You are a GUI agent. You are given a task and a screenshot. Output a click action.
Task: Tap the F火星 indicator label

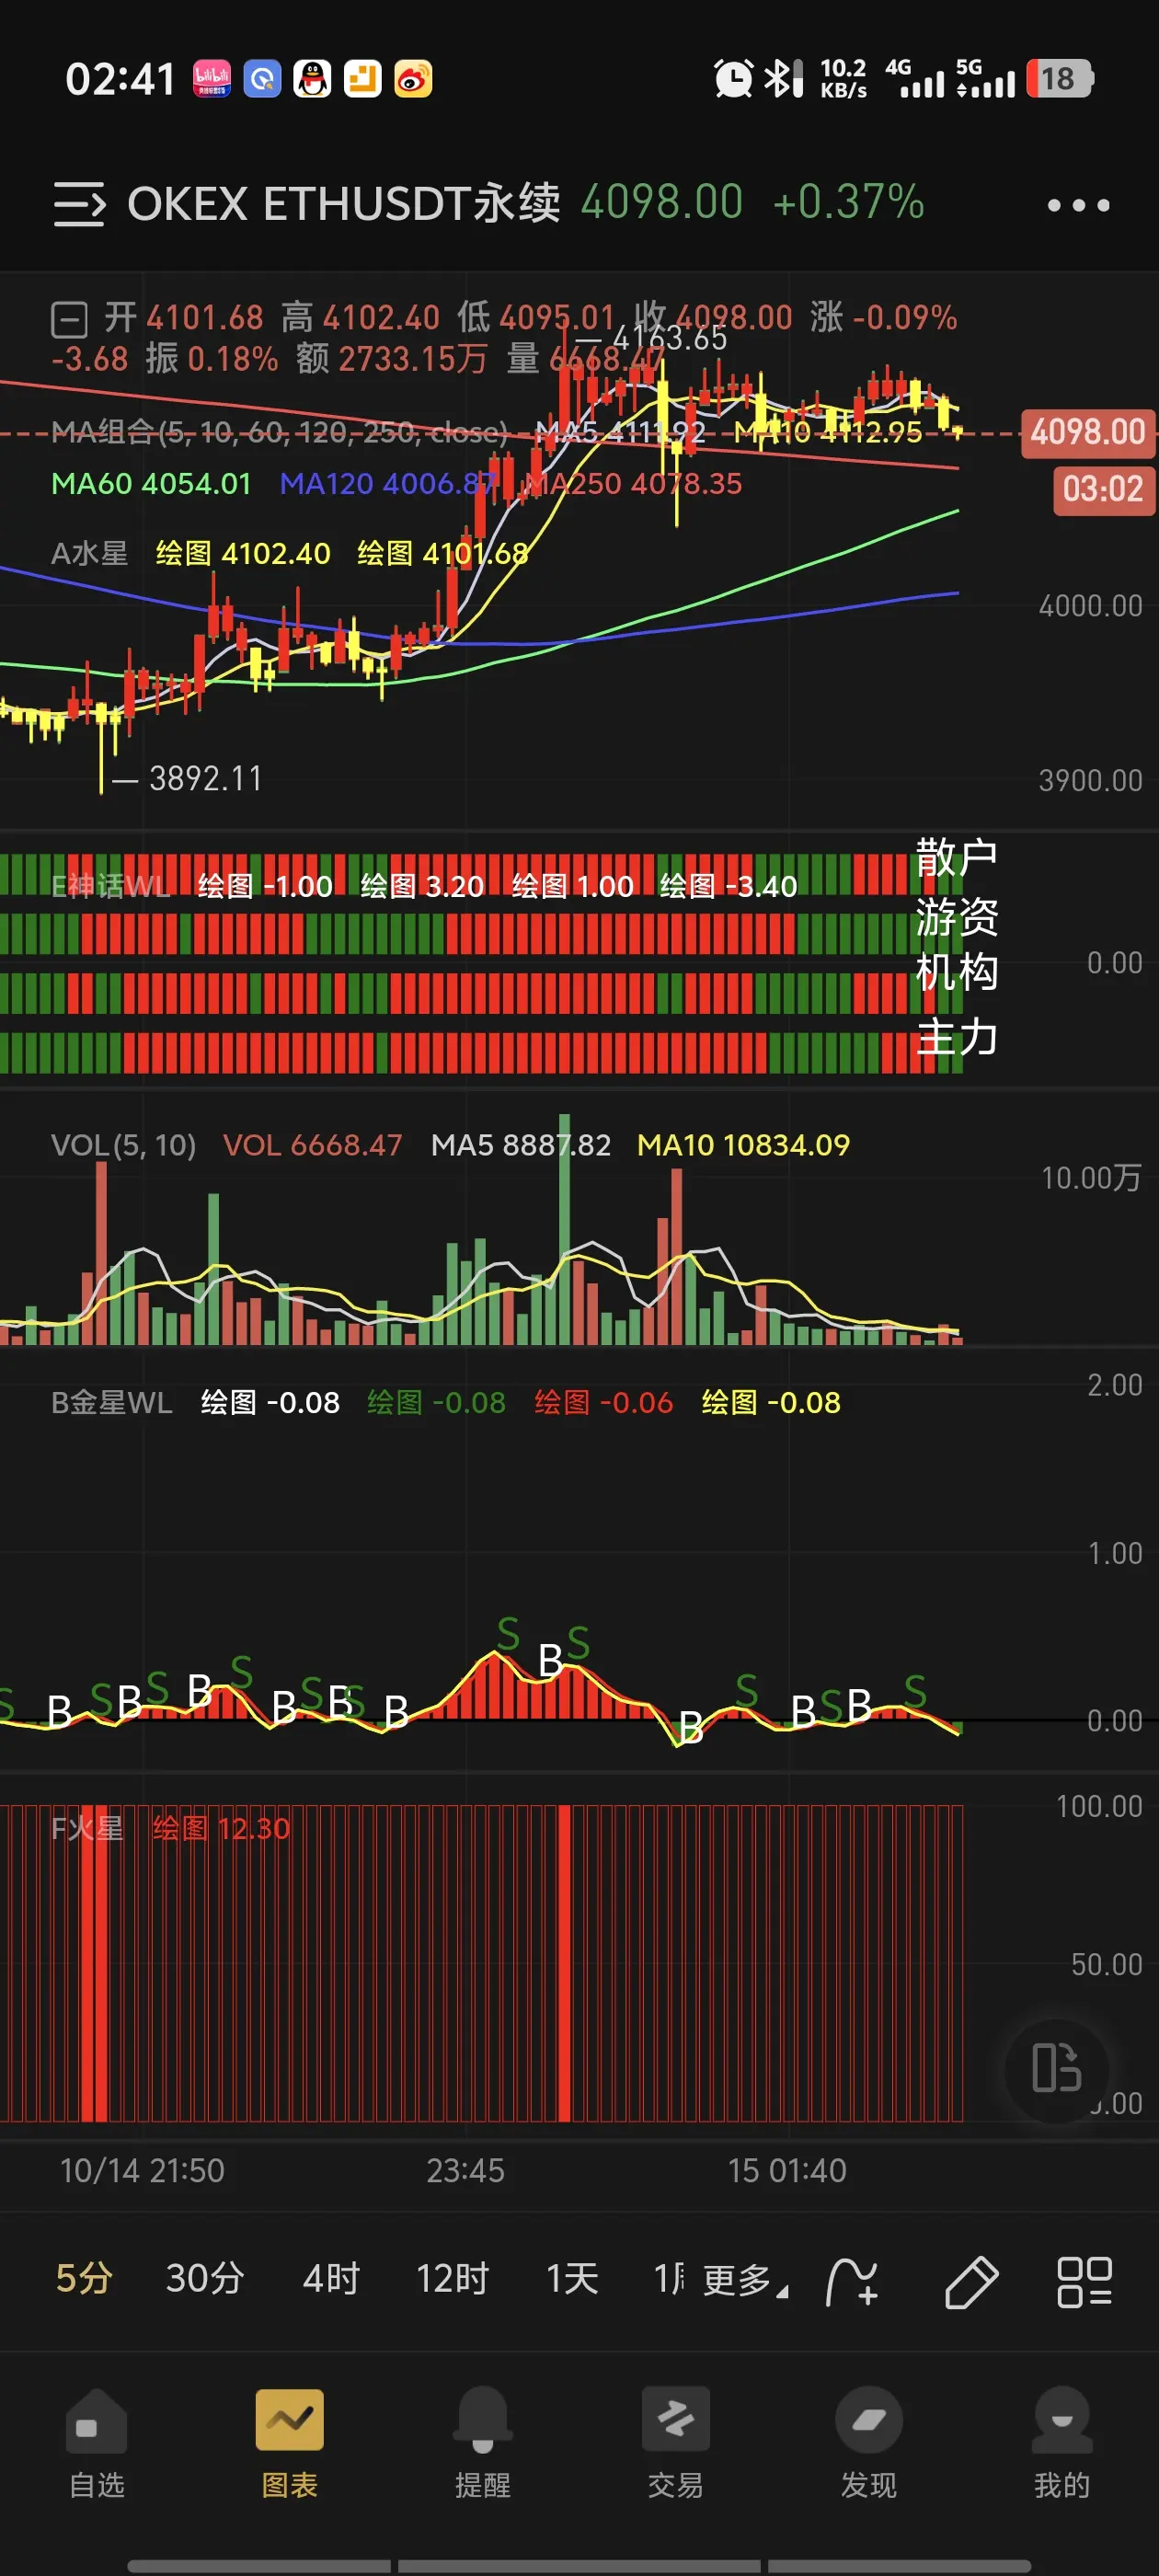88,1828
